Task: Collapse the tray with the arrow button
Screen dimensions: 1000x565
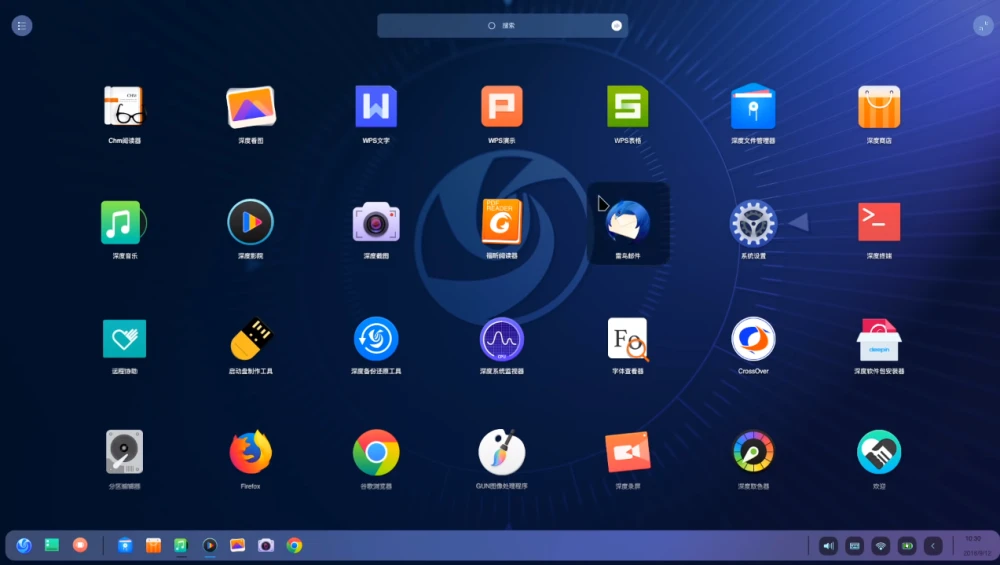Action: pos(933,546)
